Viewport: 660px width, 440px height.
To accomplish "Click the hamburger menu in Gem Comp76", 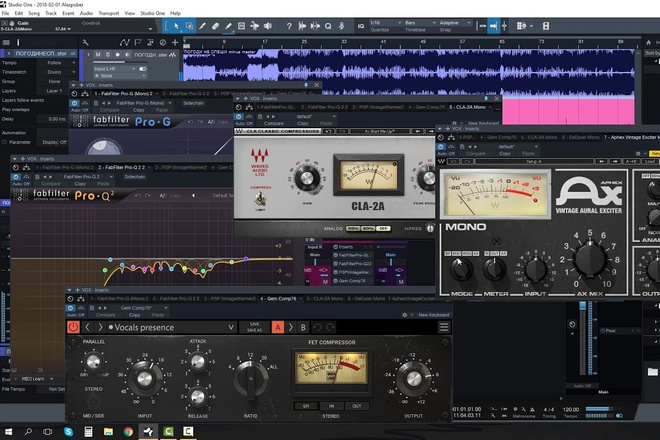I will click(x=444, y=327).
